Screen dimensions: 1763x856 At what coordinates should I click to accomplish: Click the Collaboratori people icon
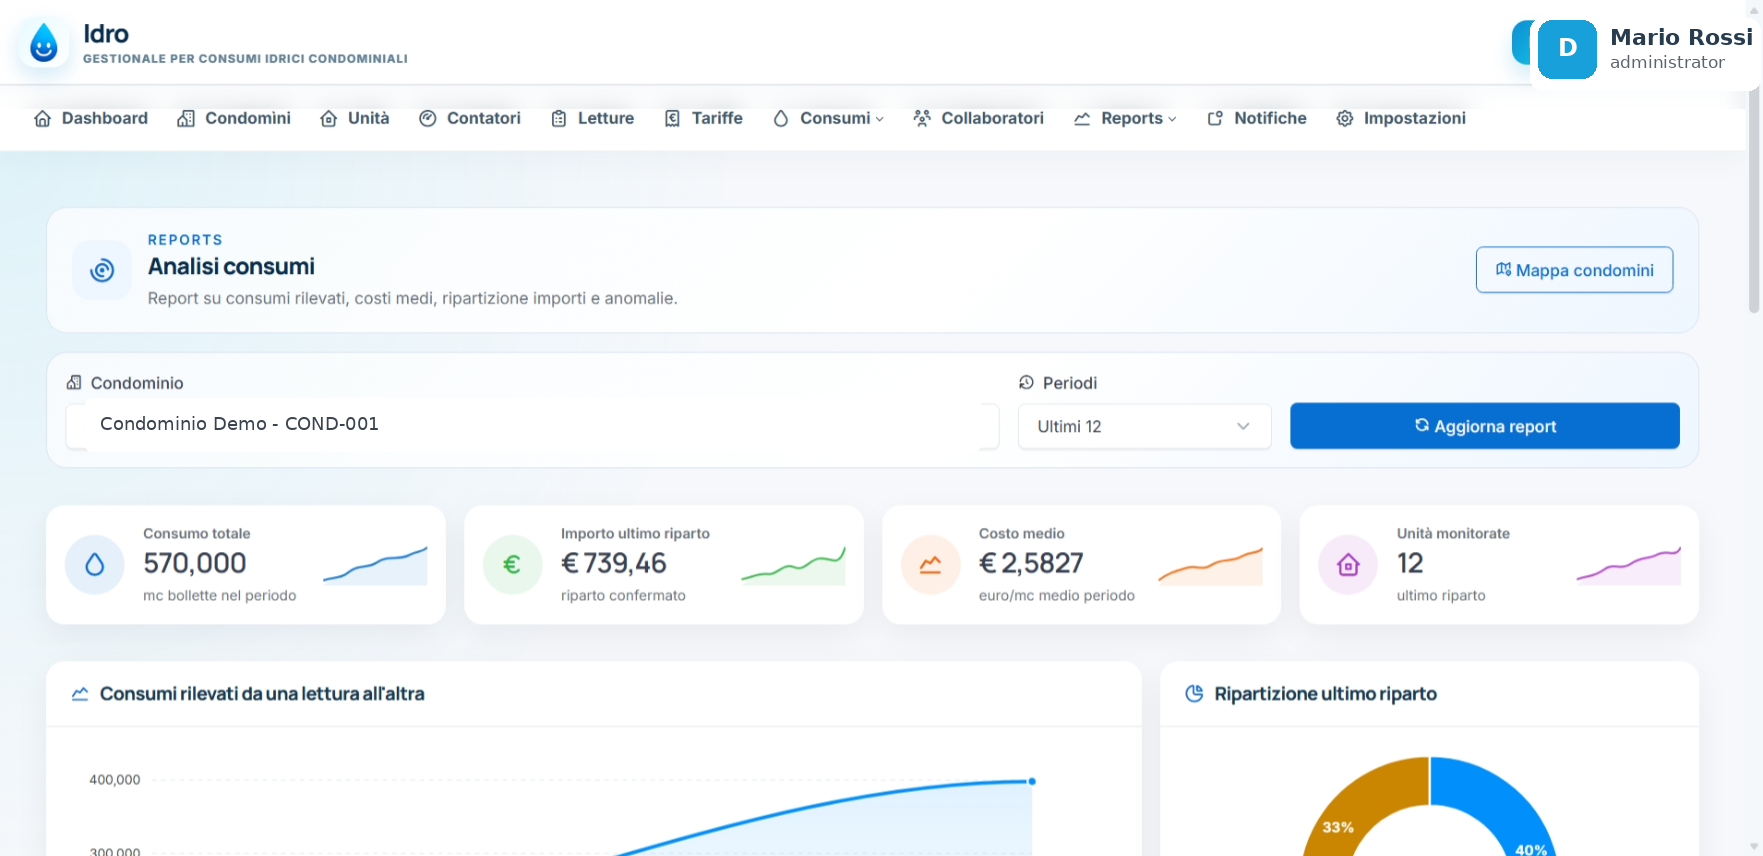922,118
